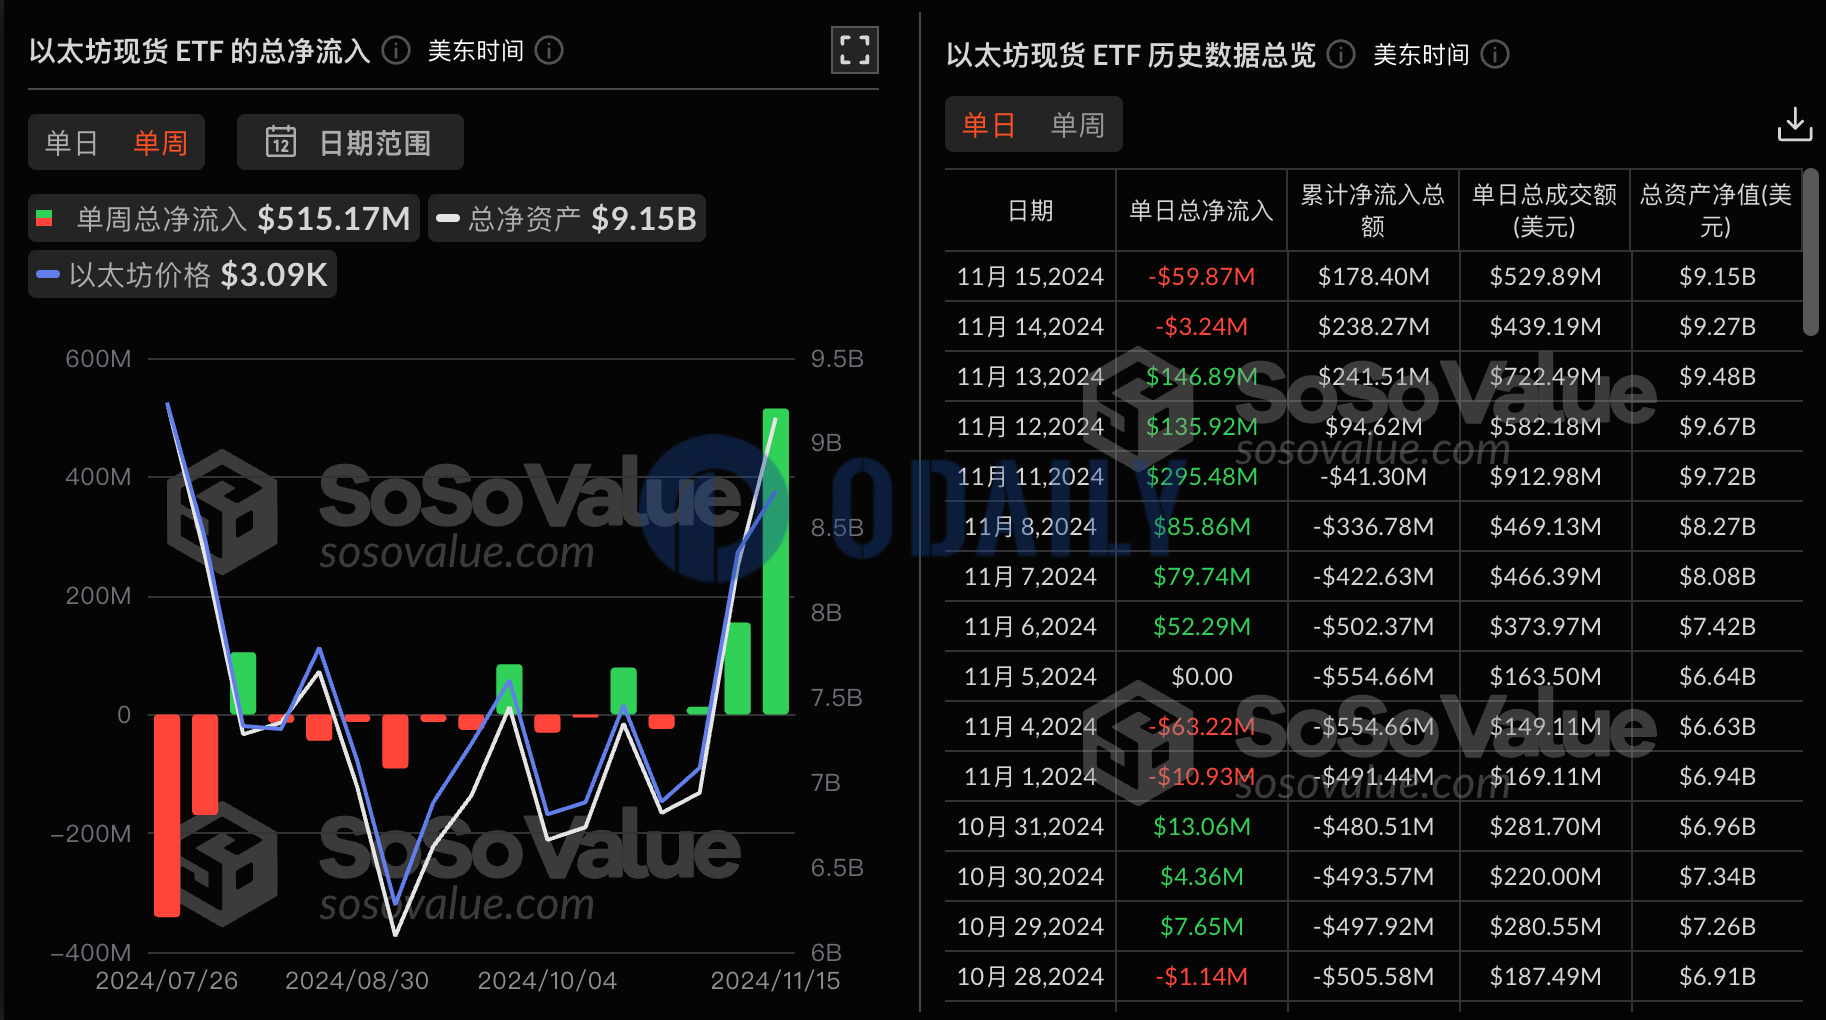
Task: Click the 2024/10/04 x-axis date label
Action: pyautogui.click(x=547, y=980)
